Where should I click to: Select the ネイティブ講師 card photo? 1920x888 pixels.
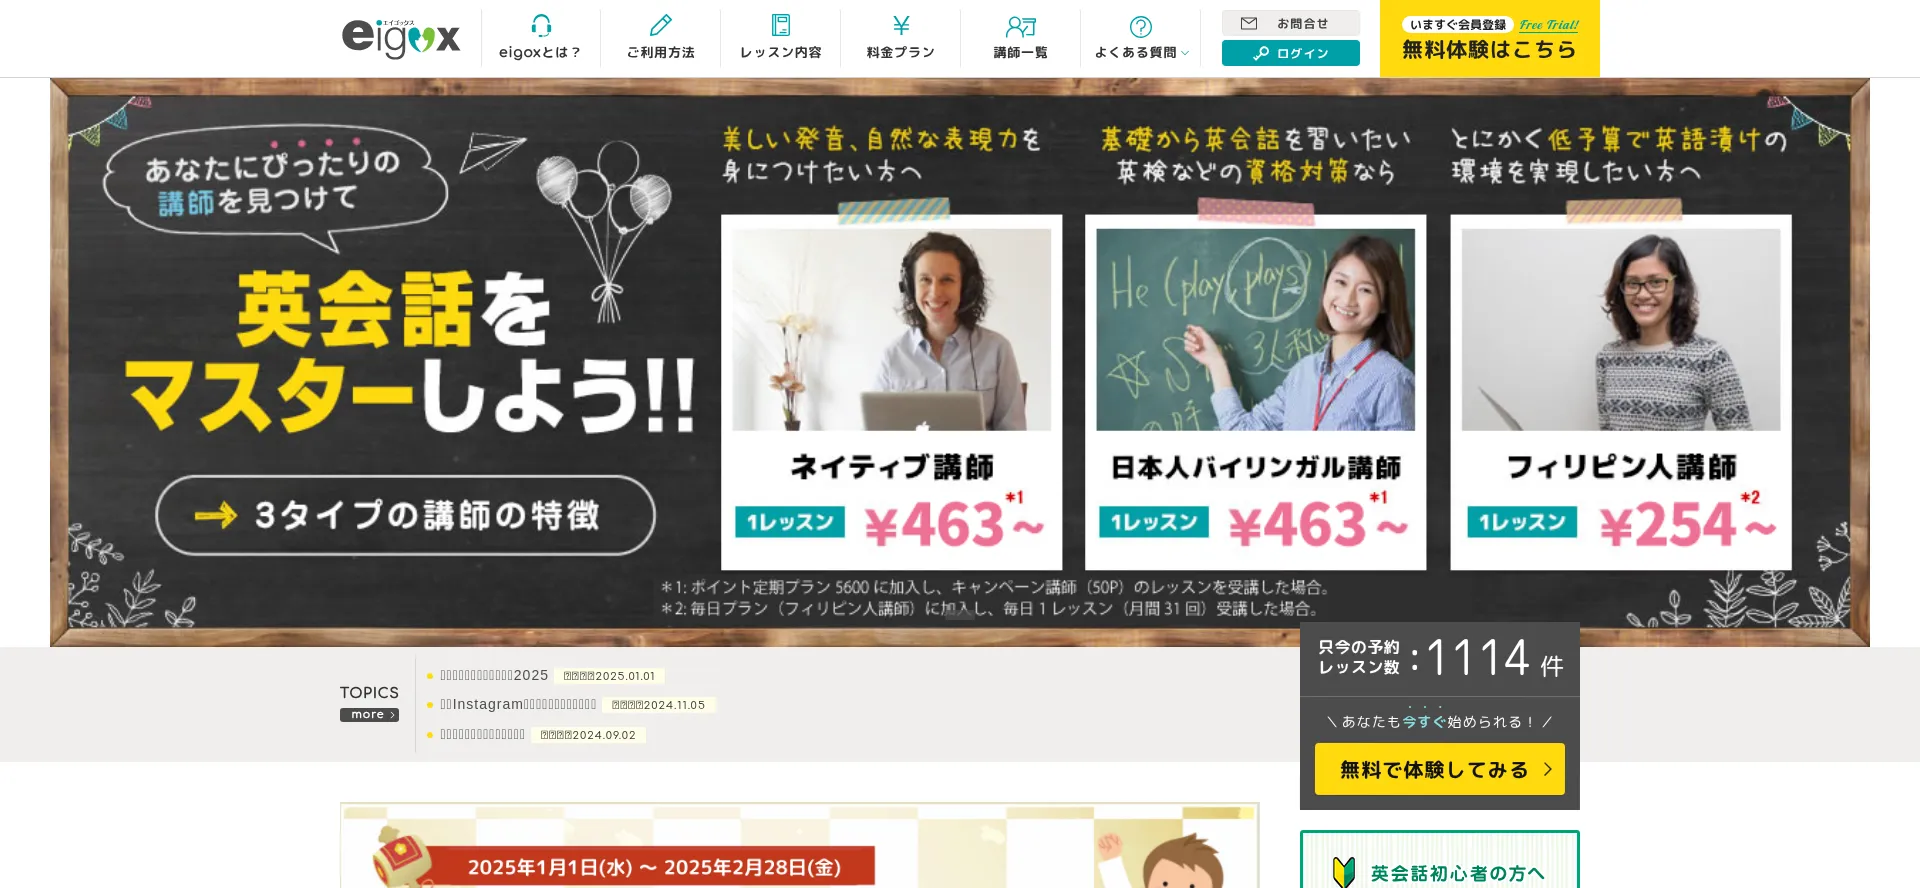pyautogui.click(x=892, y=330)
